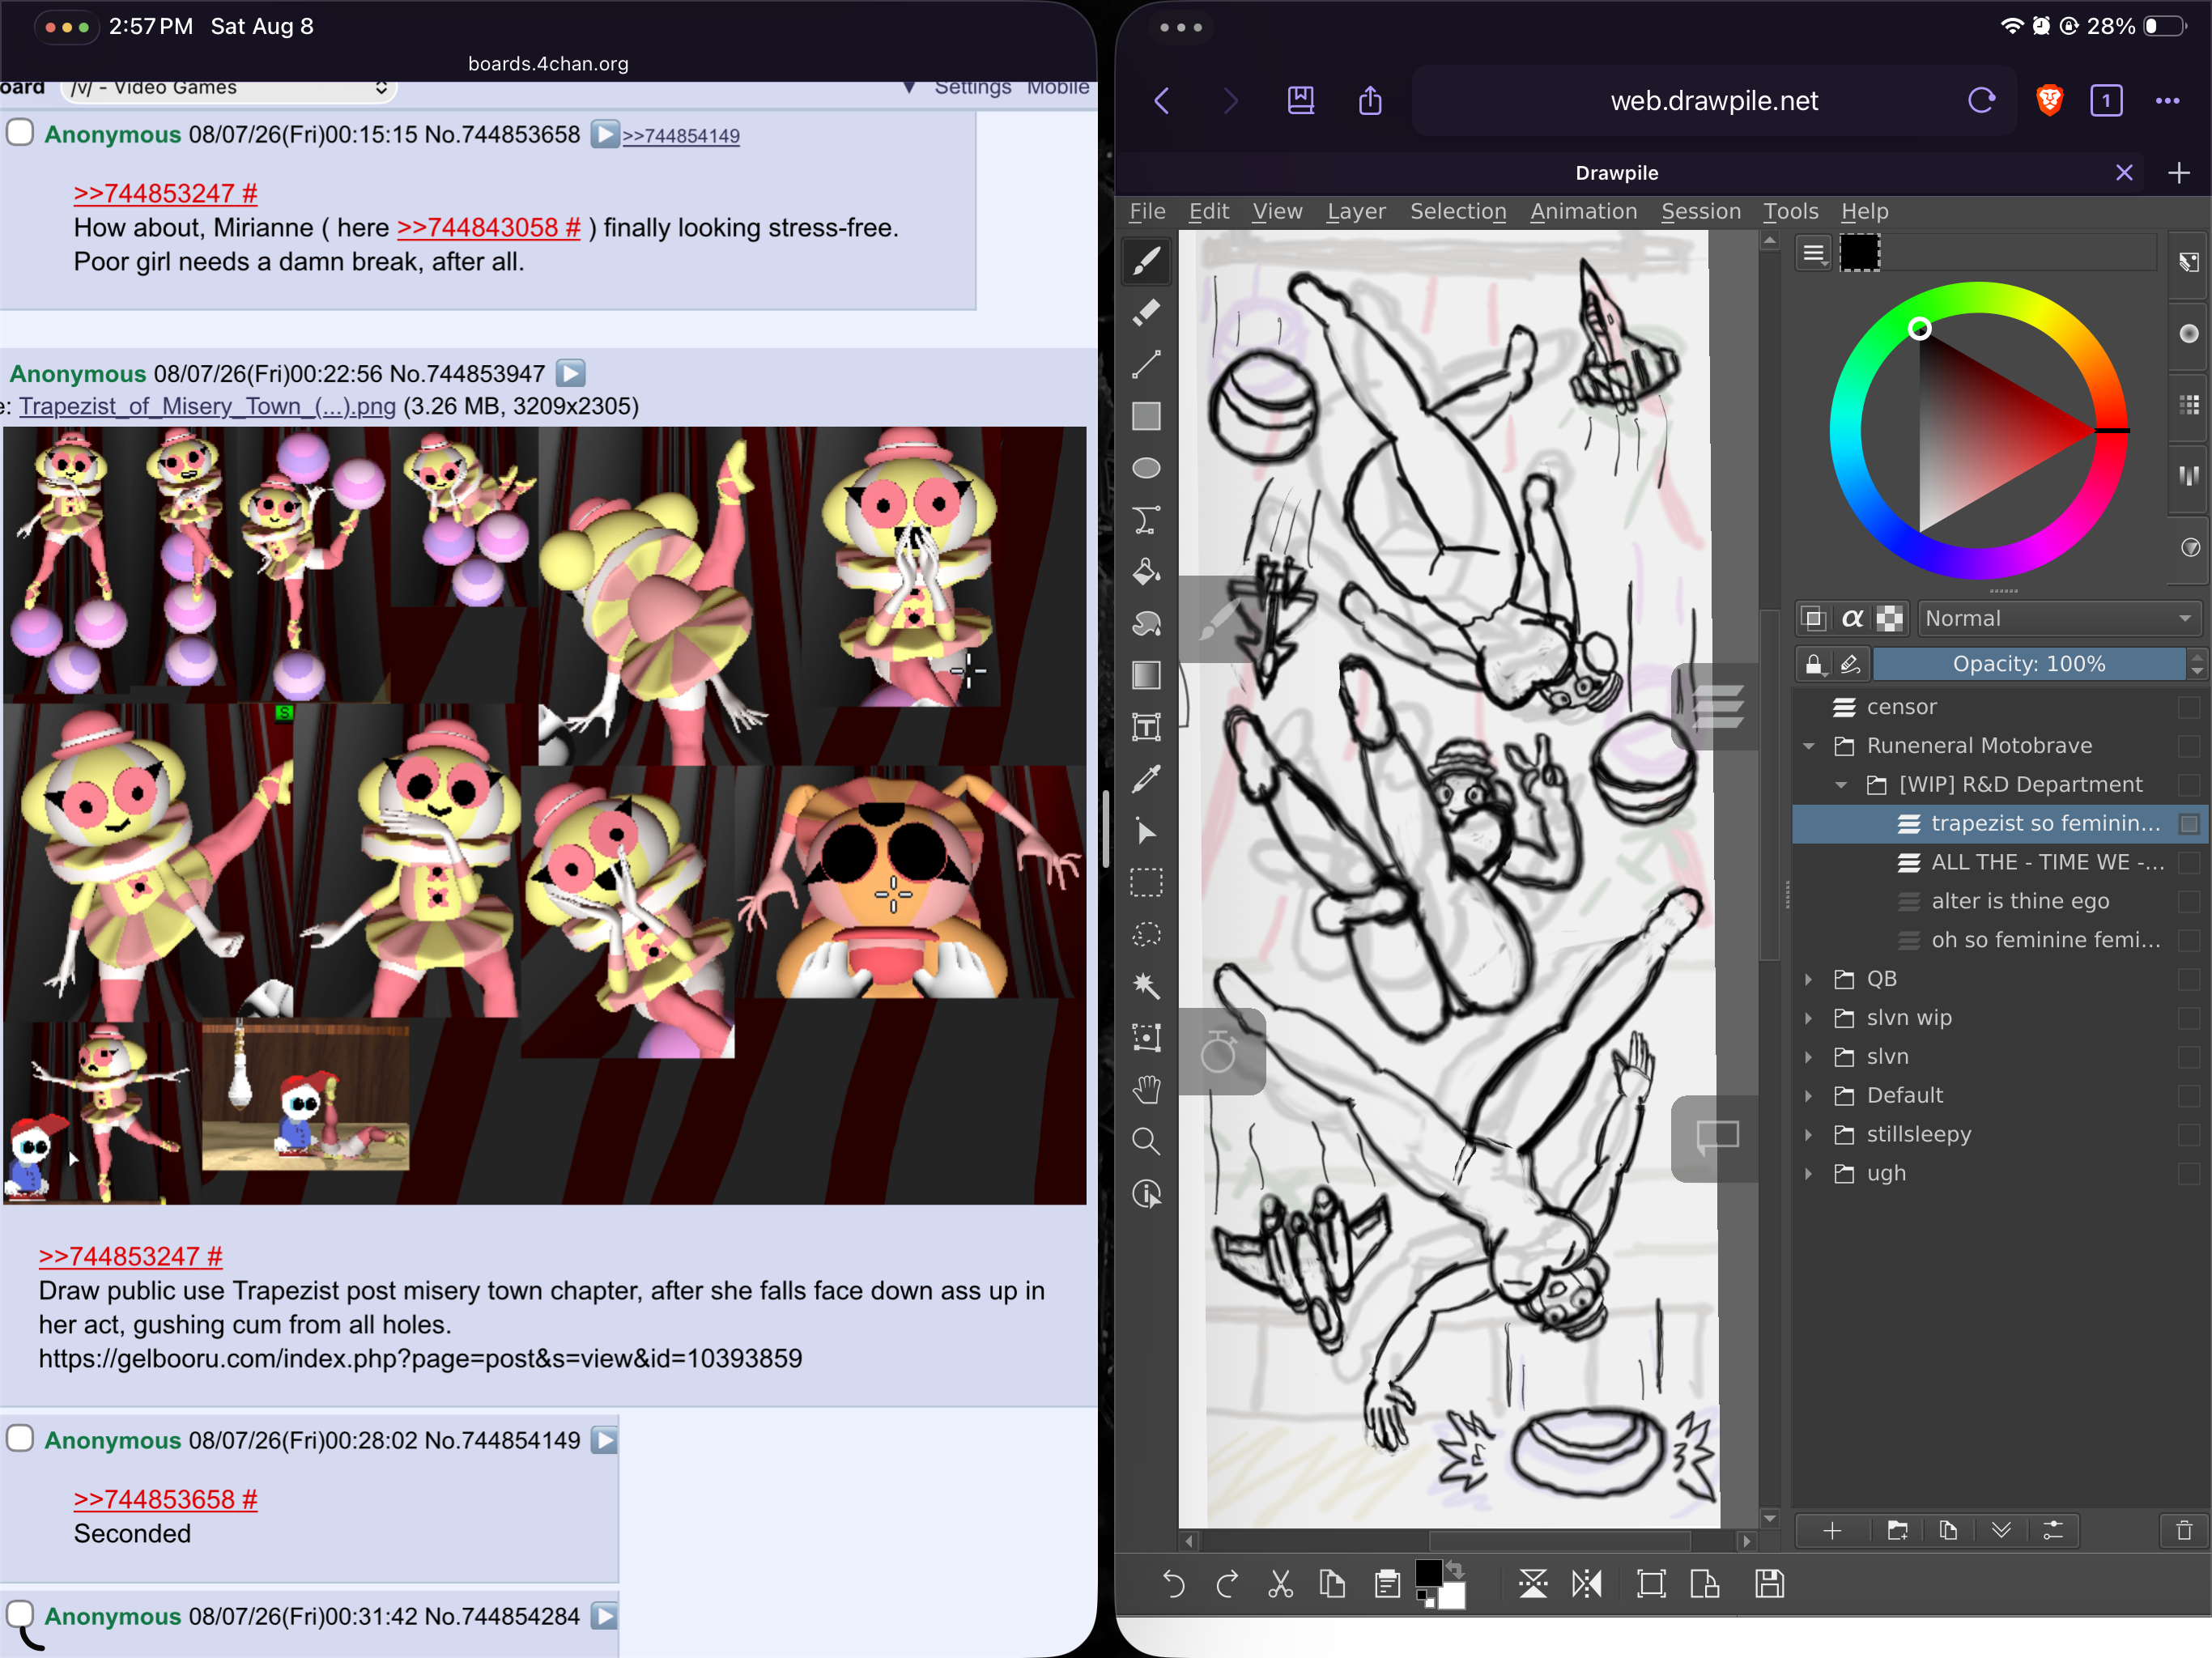Open the Drawpile Animation menu

click(x=1583, y=211)
